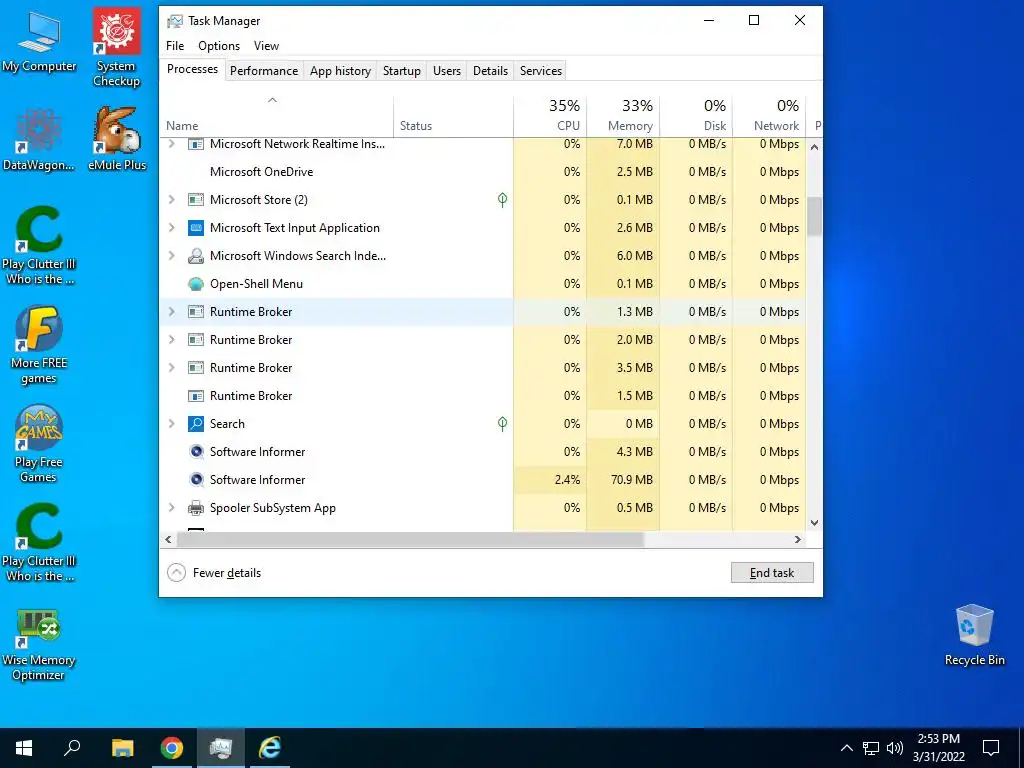Expand the Runtime Broker using 1.3 MB

pos(172,312)
